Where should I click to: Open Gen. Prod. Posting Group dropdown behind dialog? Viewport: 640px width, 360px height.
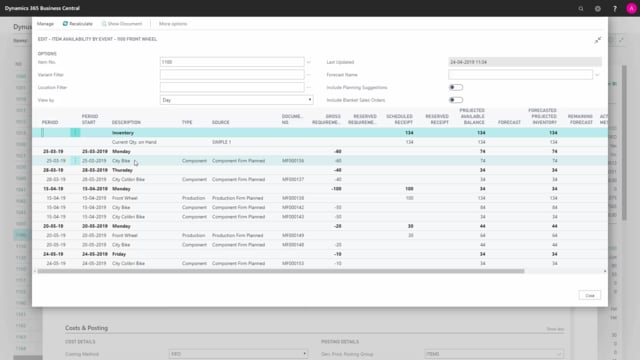494,354
